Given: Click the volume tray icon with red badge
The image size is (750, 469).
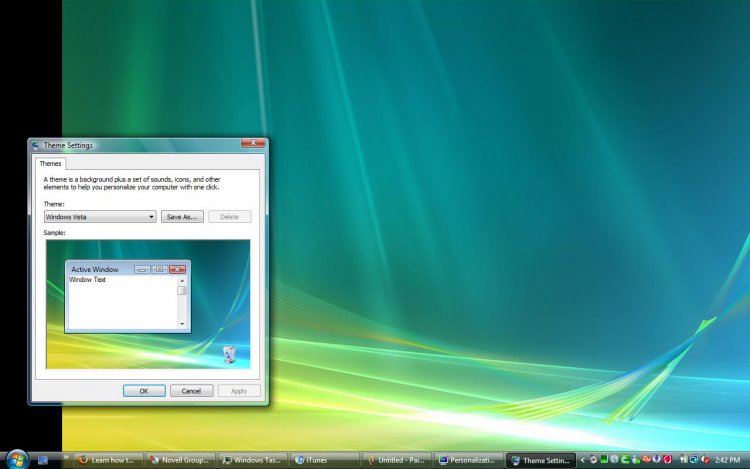Looking at the screenshot, I should (705, 460).
